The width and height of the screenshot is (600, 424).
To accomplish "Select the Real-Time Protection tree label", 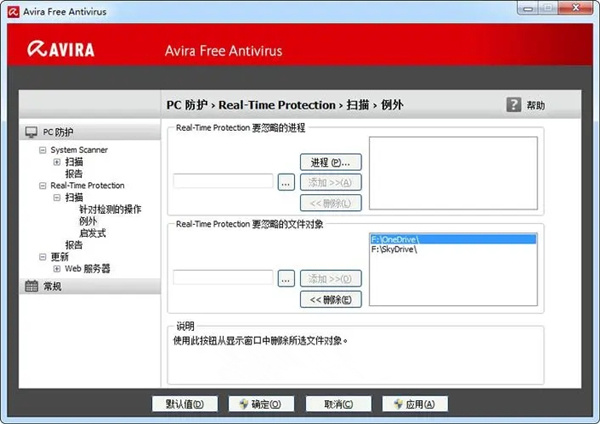I will point(88,186).
